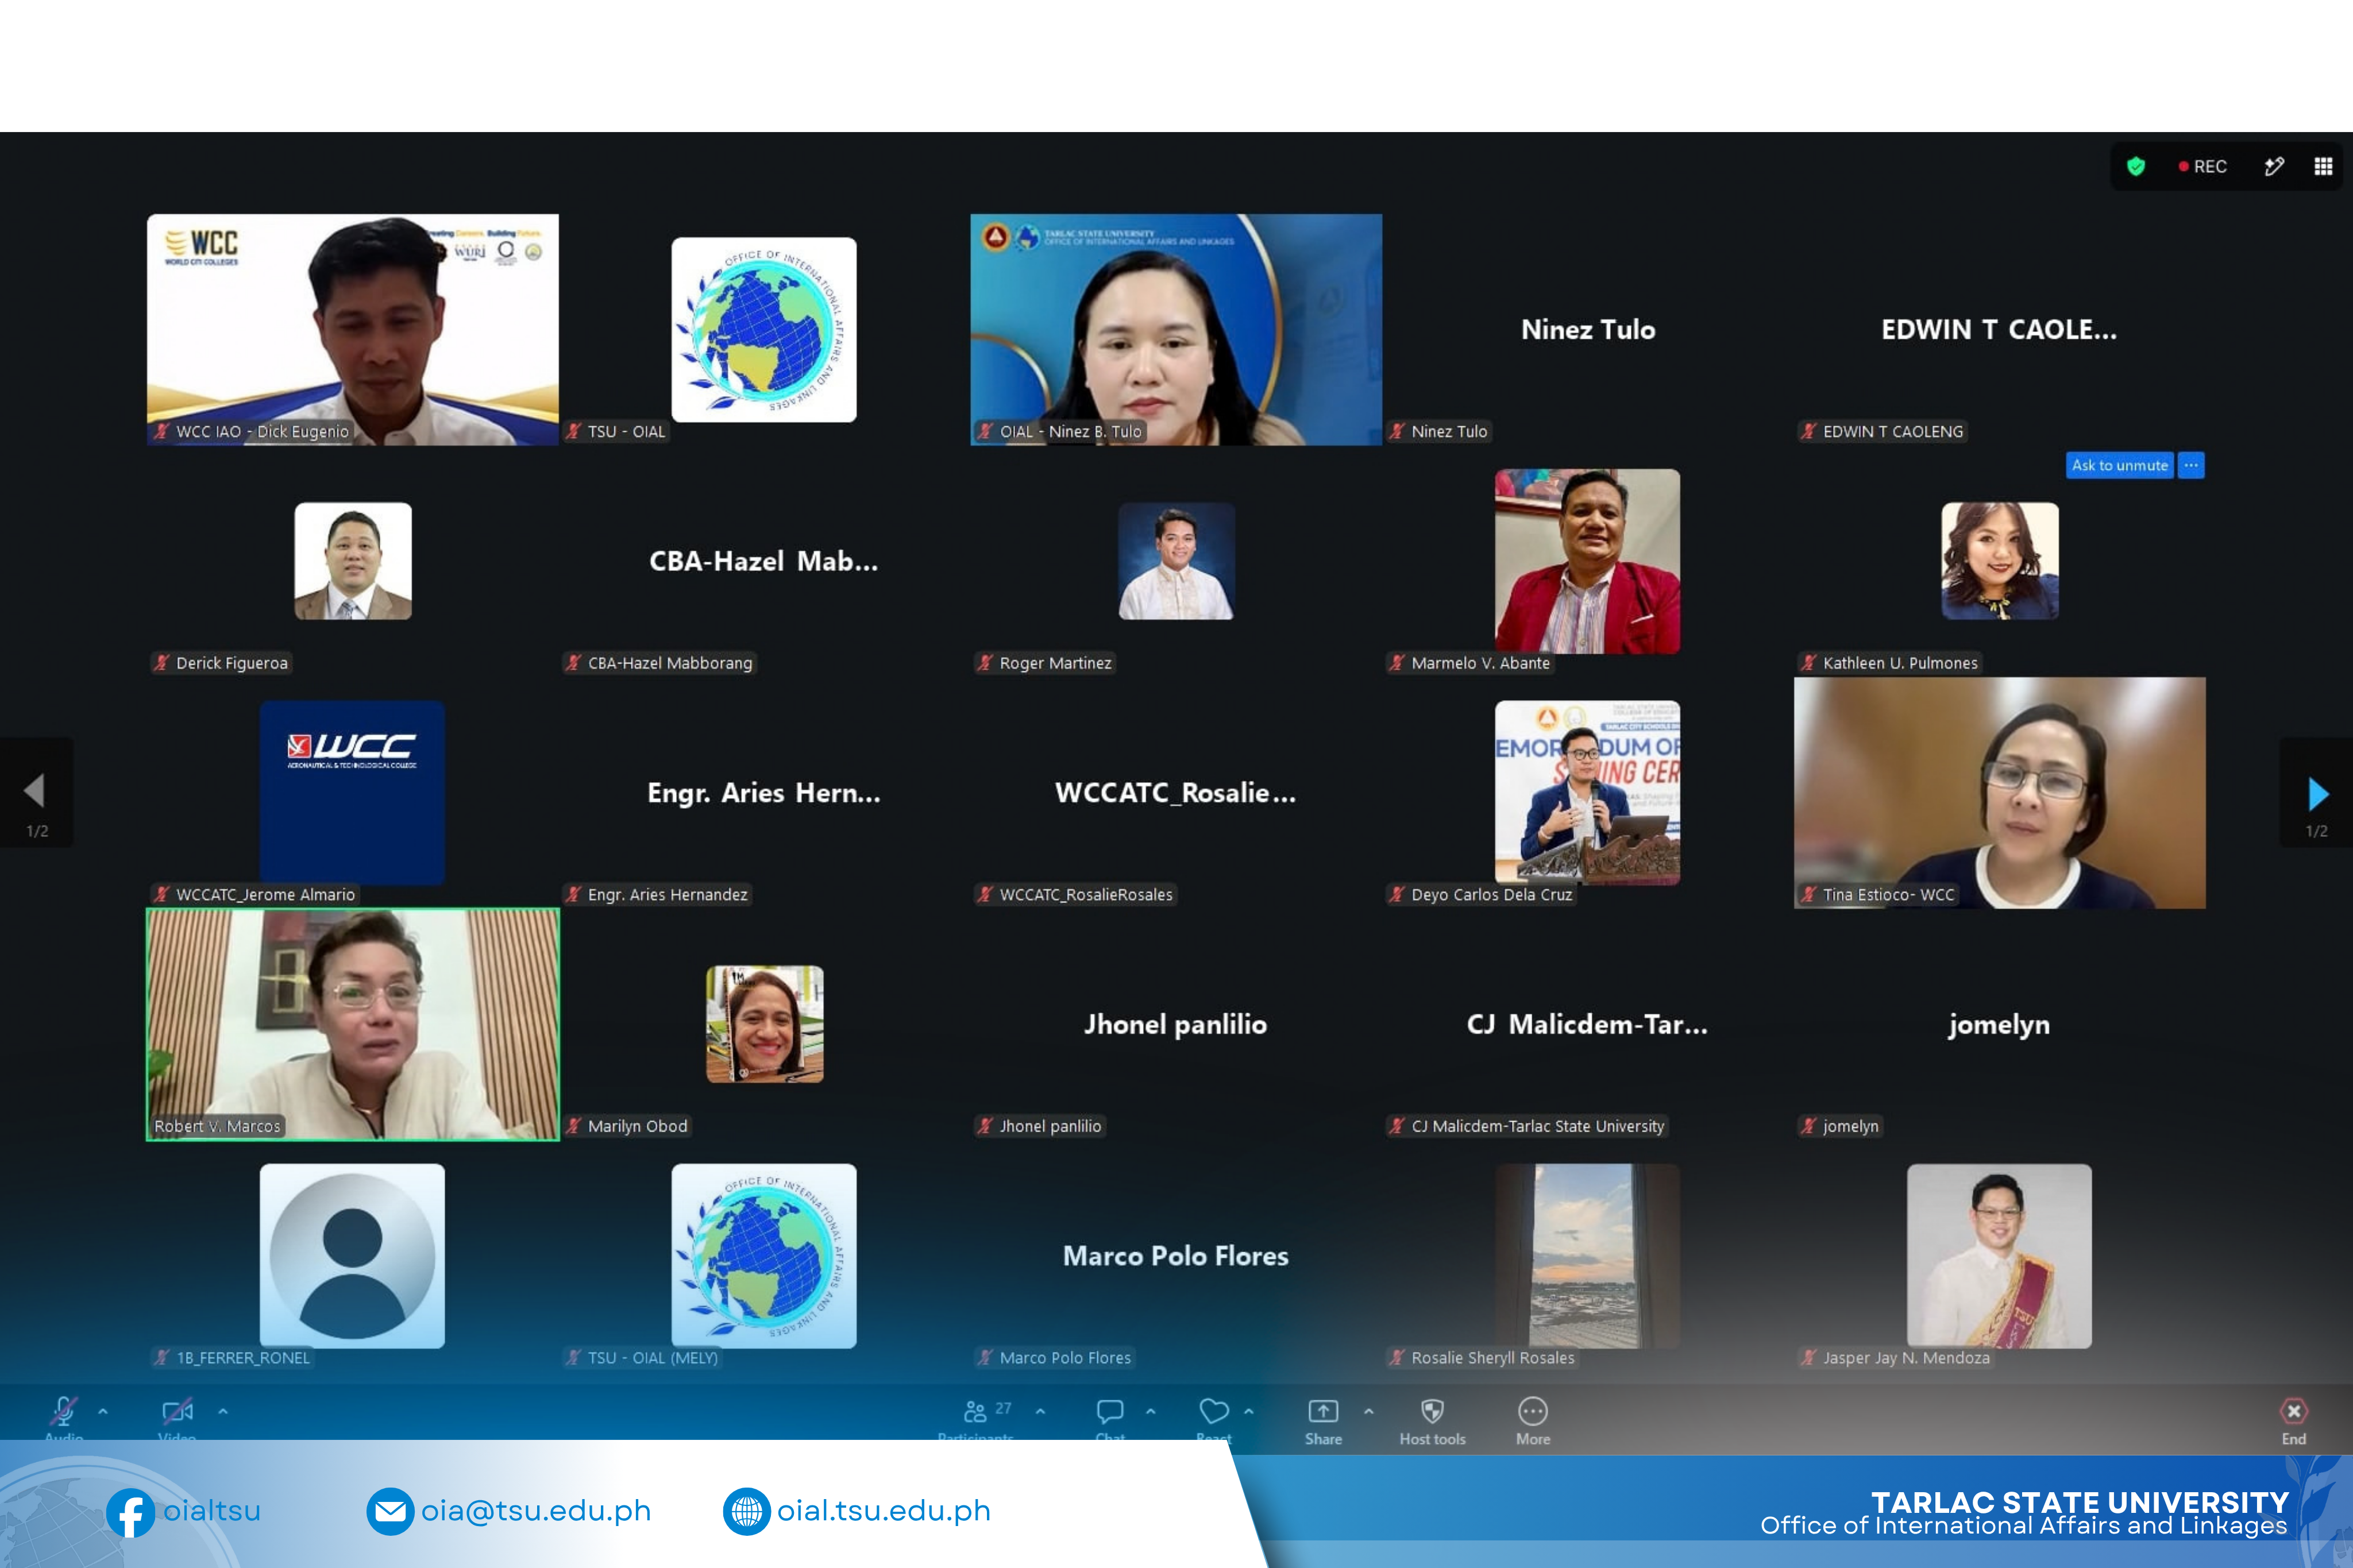The image size is (2353, 1568).
Task: Click the 'CJ Malicdem-Tarlac State University' name label
Action: pos(1537,1126)
